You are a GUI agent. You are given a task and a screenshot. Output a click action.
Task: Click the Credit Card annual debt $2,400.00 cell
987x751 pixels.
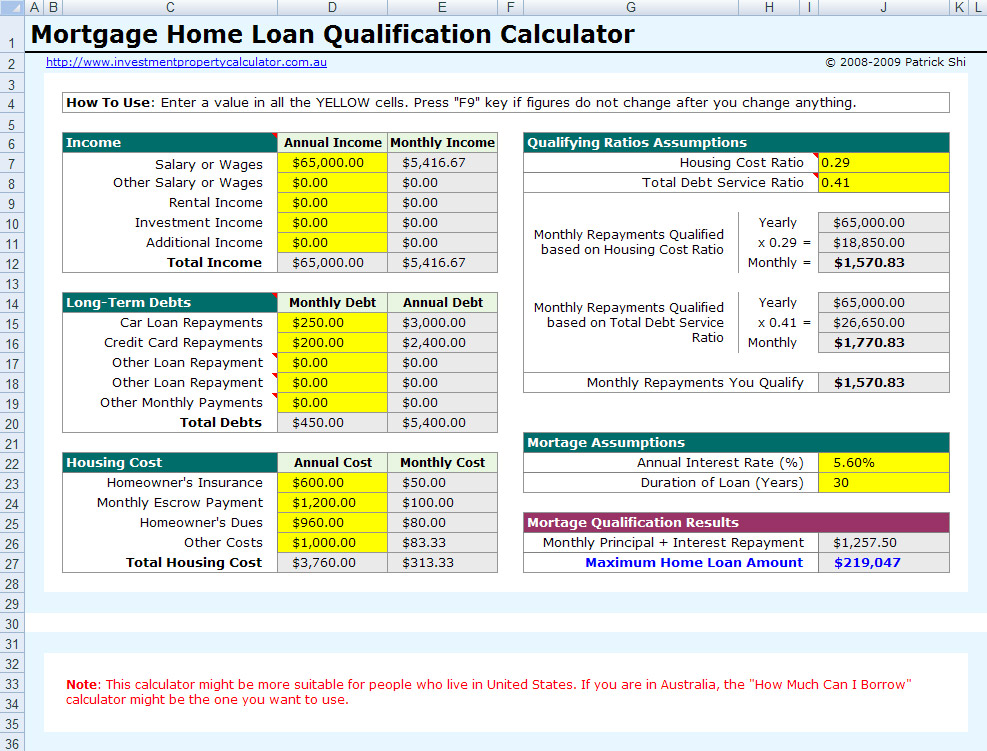tap(443, 342)
